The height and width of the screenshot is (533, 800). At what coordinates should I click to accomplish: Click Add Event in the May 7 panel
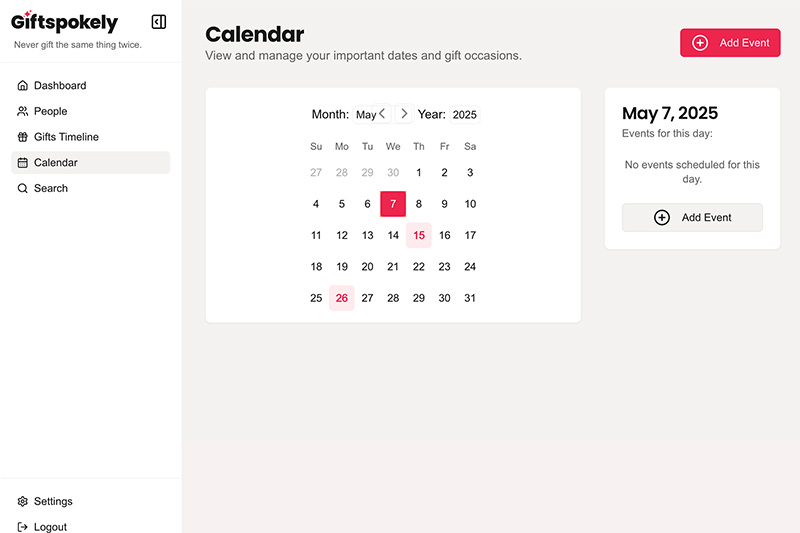[692, 217]
